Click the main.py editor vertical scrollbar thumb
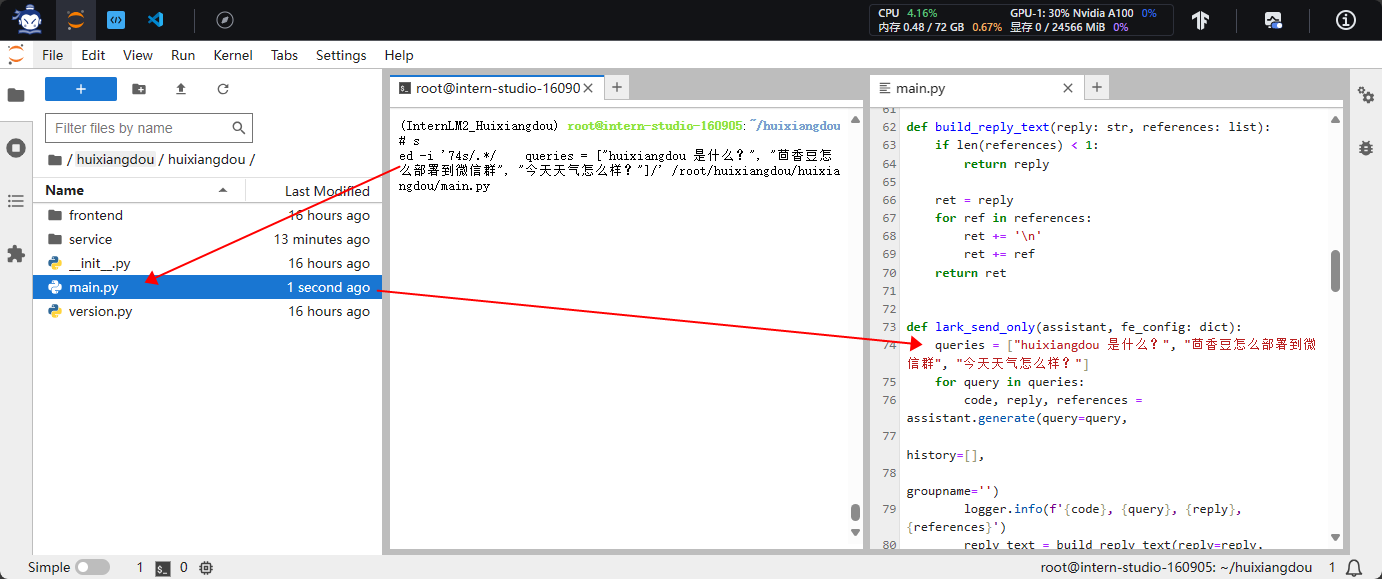Screen dimensions: 1382x579 pos(1335,270)
